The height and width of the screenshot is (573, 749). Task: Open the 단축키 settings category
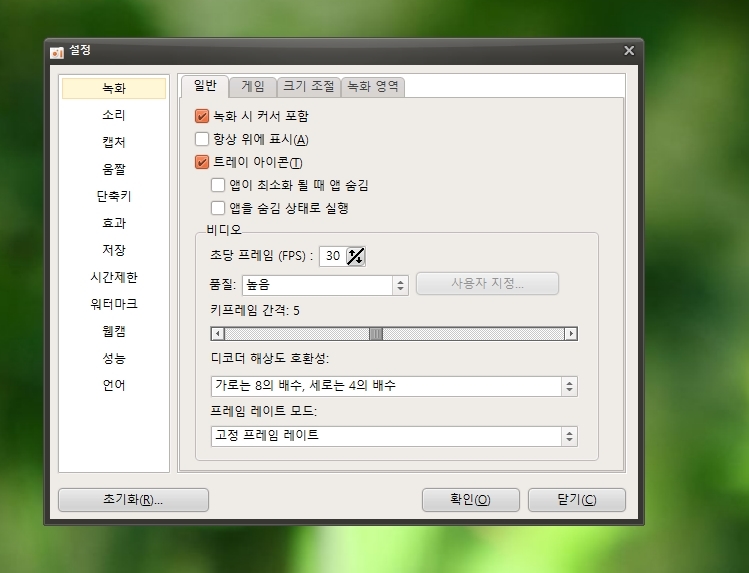click(x=114, y=196)
